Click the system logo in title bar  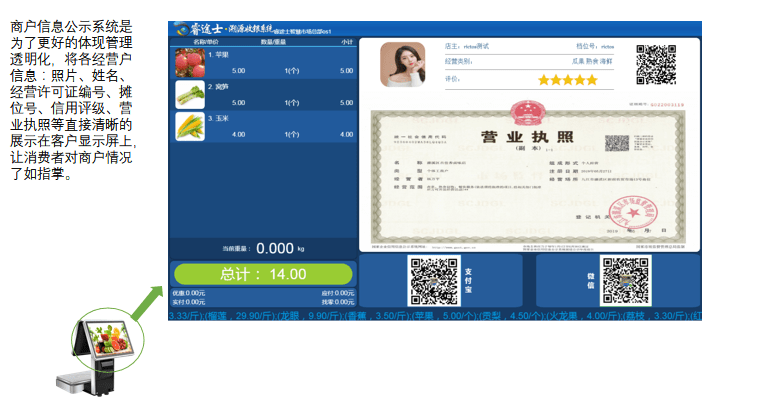tap(181, 29)
